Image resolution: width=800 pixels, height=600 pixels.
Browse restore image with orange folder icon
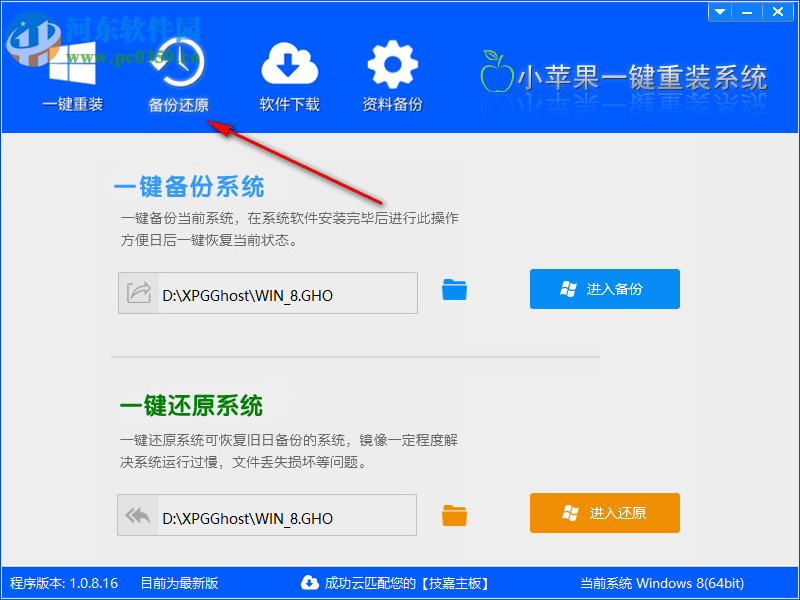click(454, 515)
